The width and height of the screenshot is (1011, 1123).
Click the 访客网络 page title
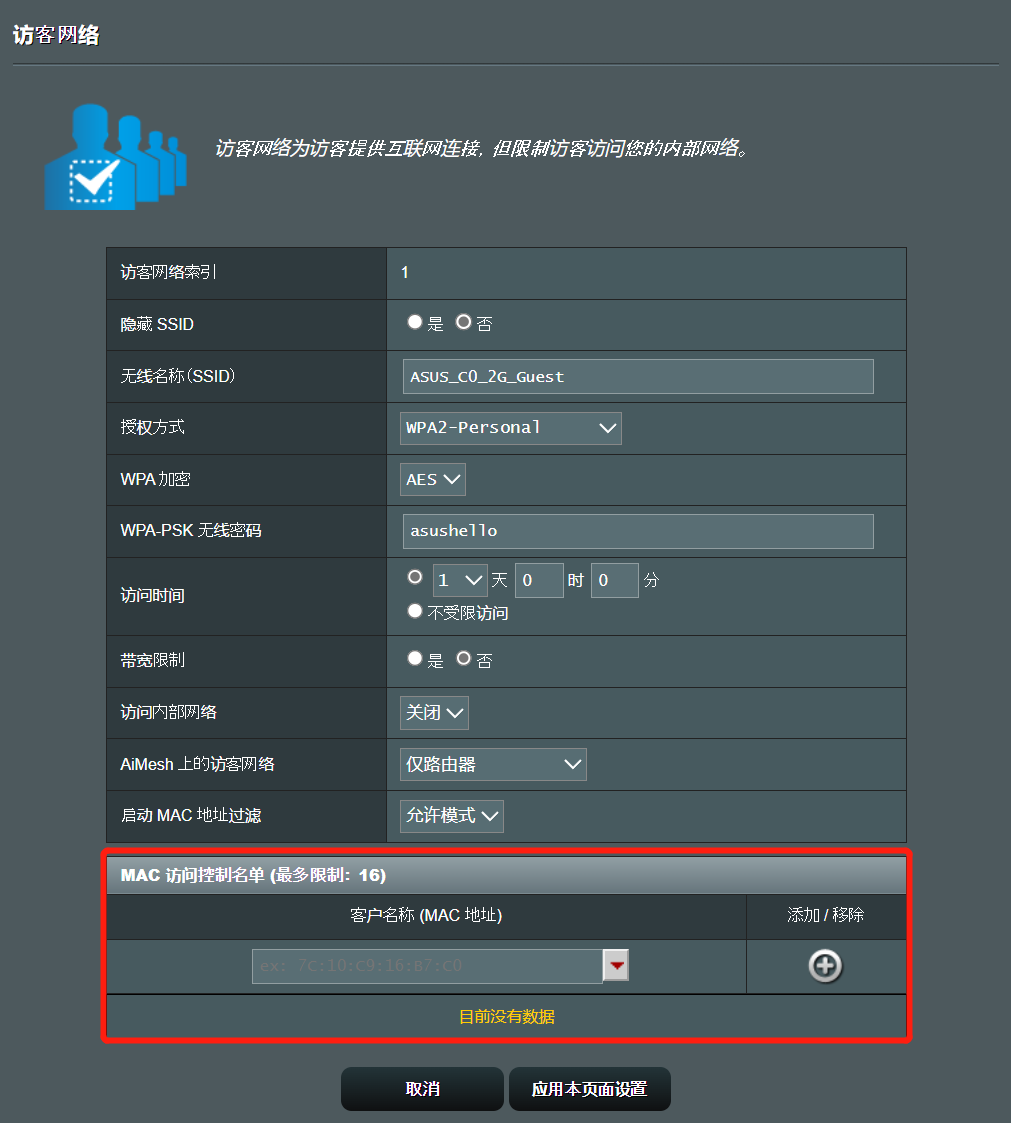[55, 33]
